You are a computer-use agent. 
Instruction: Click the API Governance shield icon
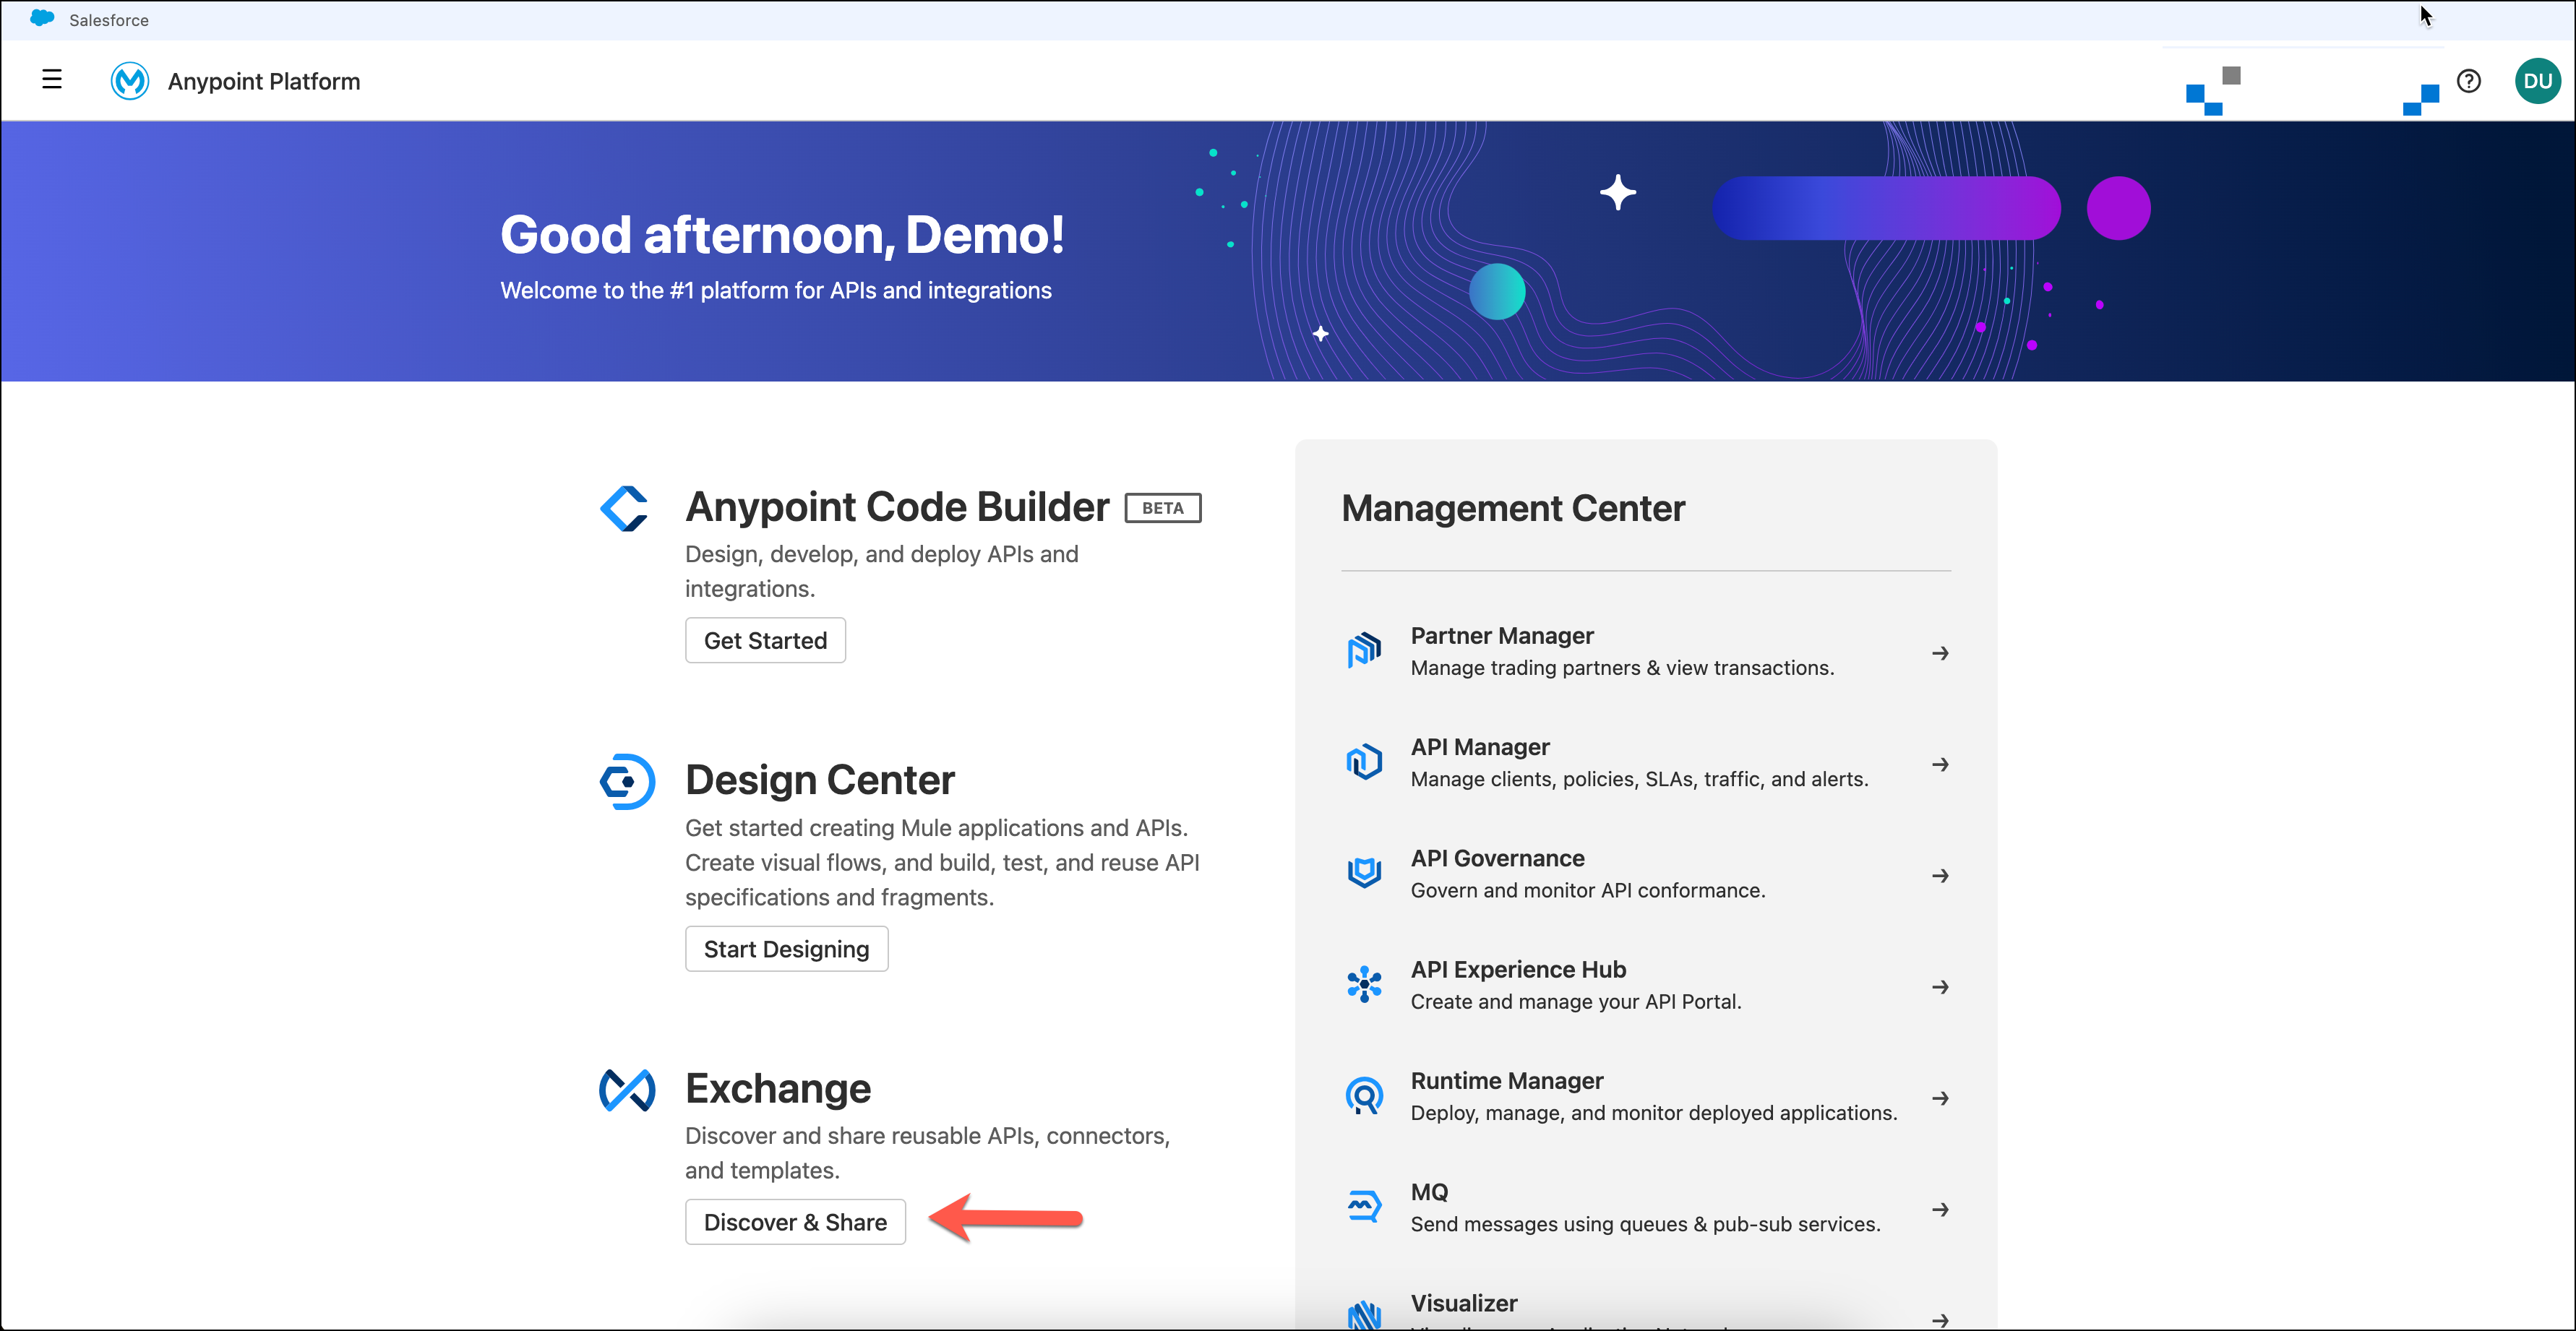tap(1364, 873)
